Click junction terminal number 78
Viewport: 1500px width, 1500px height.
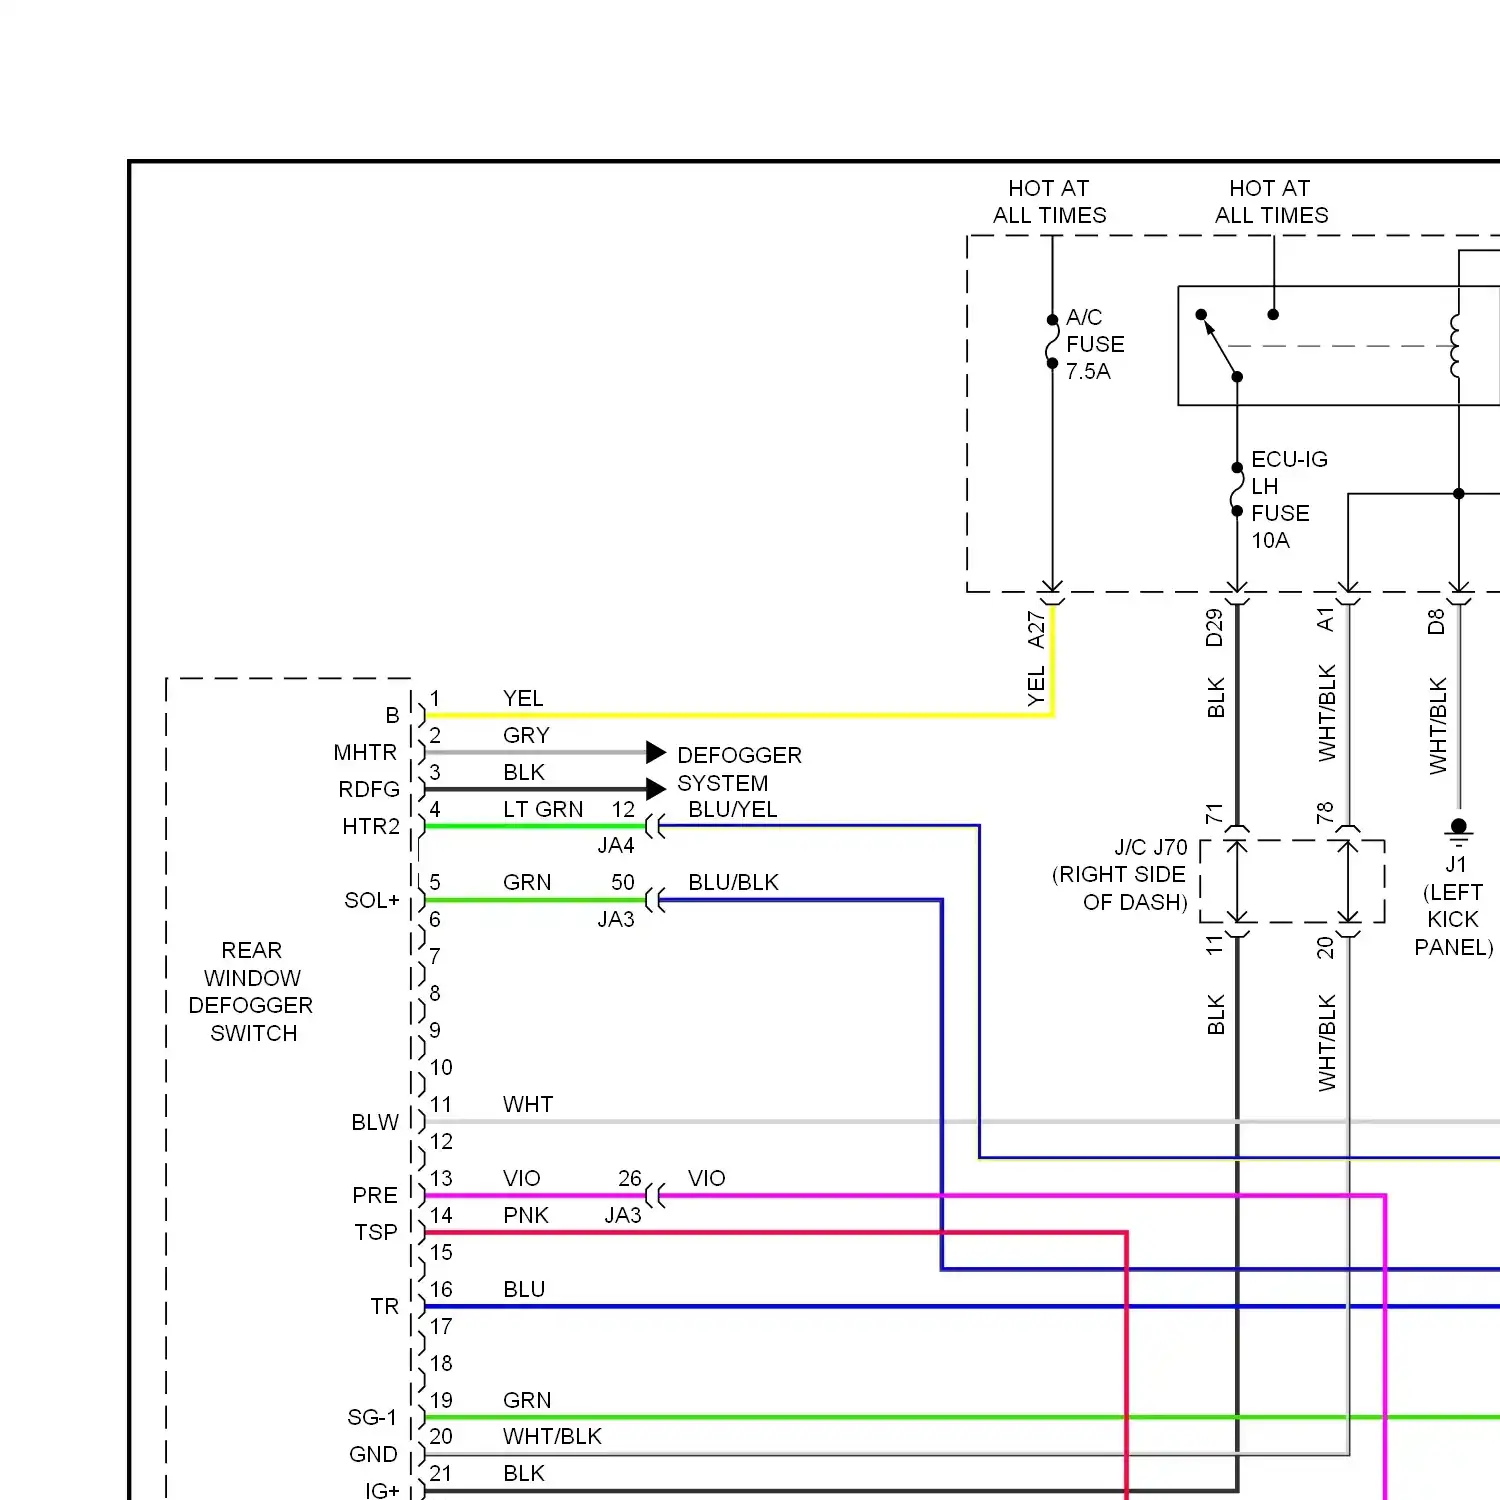coord(1325,812)
